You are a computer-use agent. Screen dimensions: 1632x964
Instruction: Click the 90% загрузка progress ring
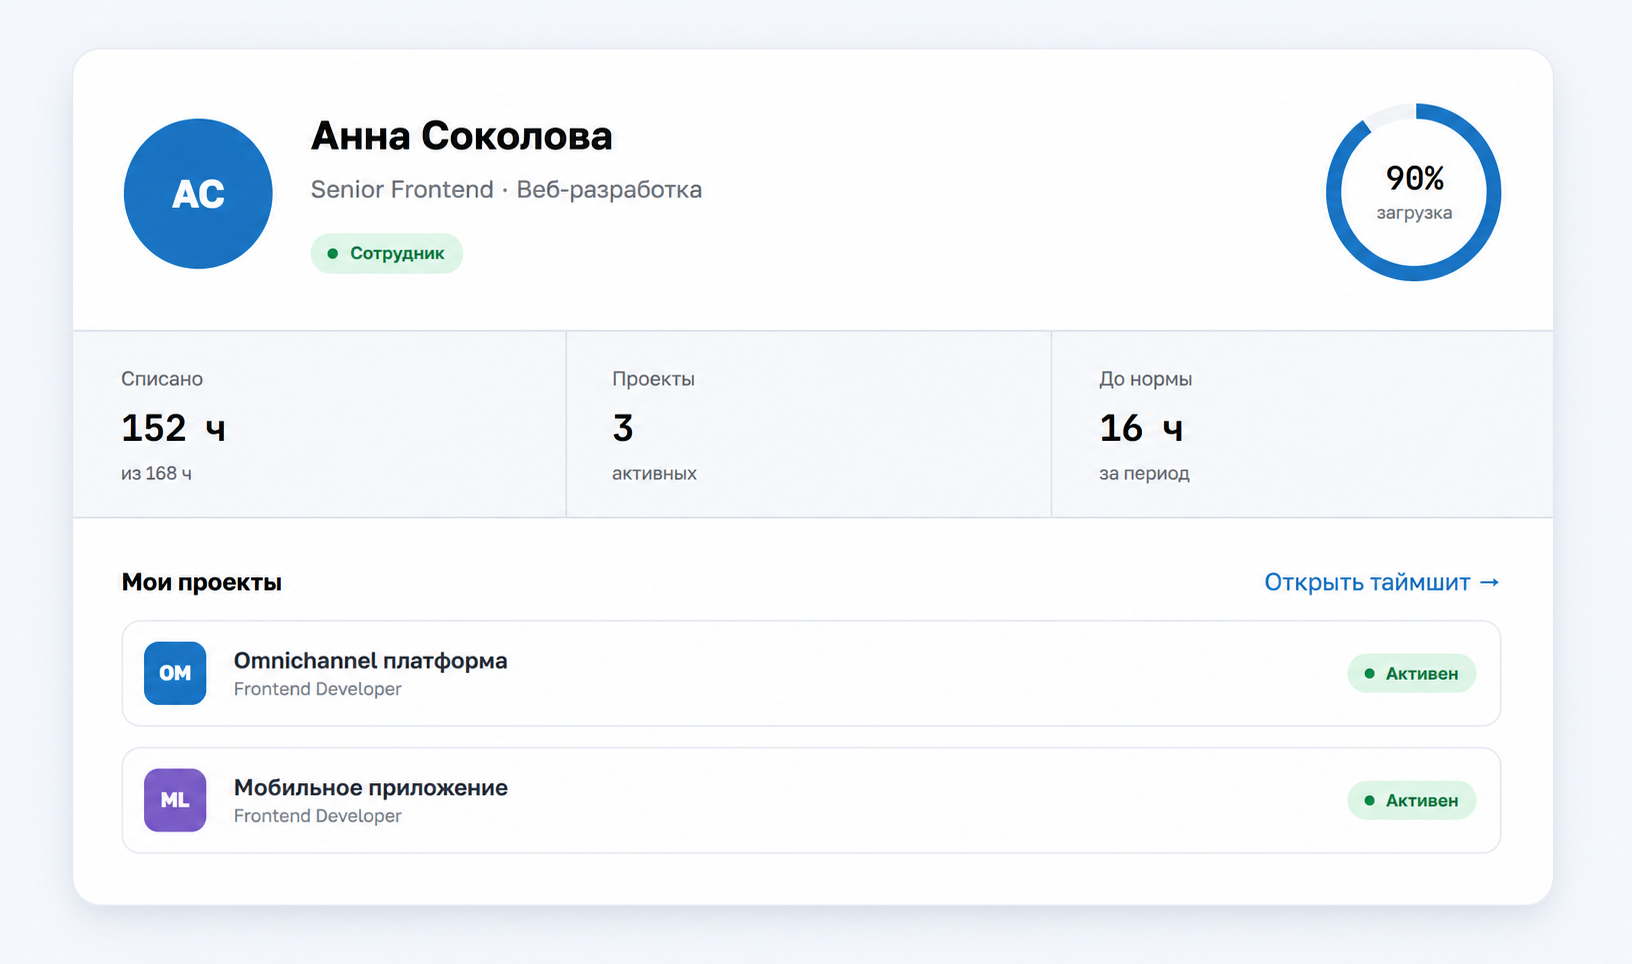pyautogui.click(x=1414, y=192)
